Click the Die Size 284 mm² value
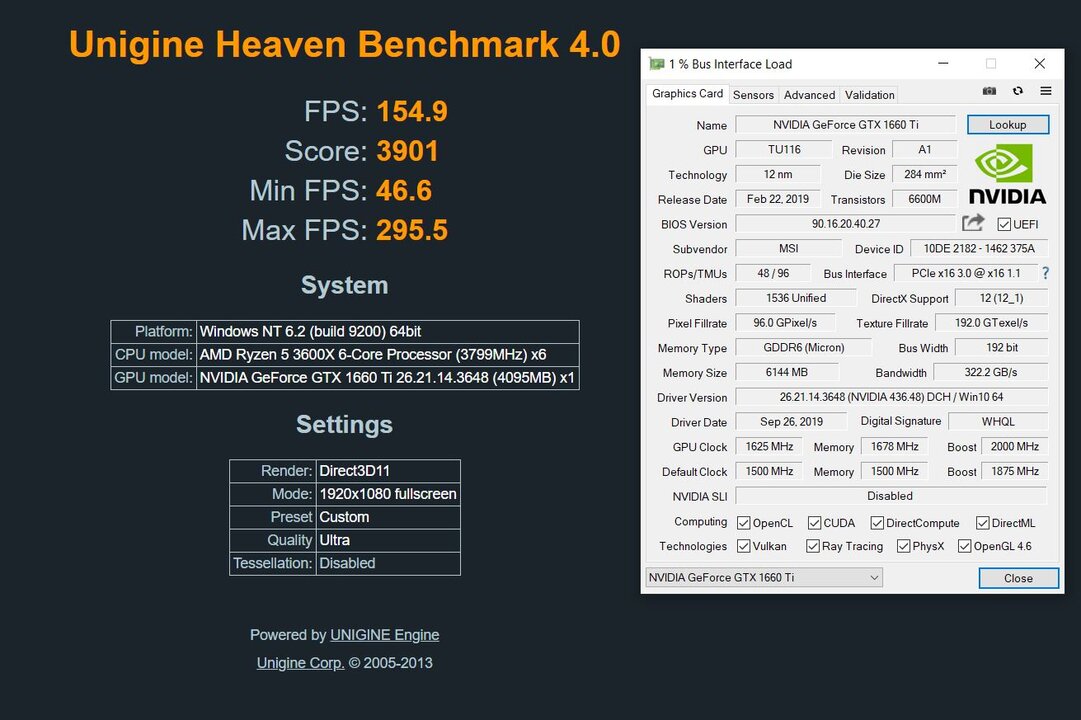 pyautogui.click(x=925, y=174)
